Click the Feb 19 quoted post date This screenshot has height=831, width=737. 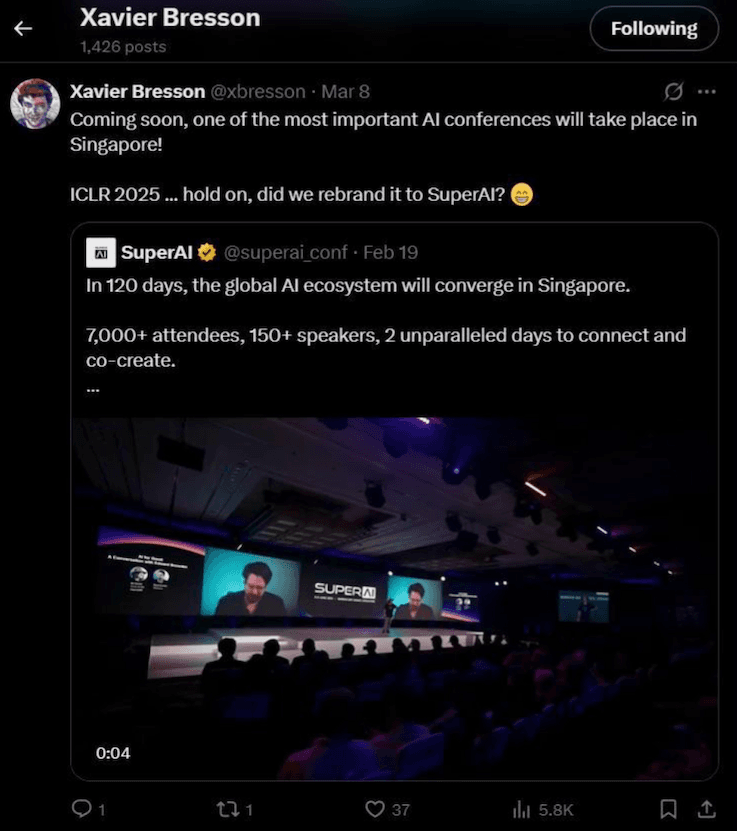390,253
